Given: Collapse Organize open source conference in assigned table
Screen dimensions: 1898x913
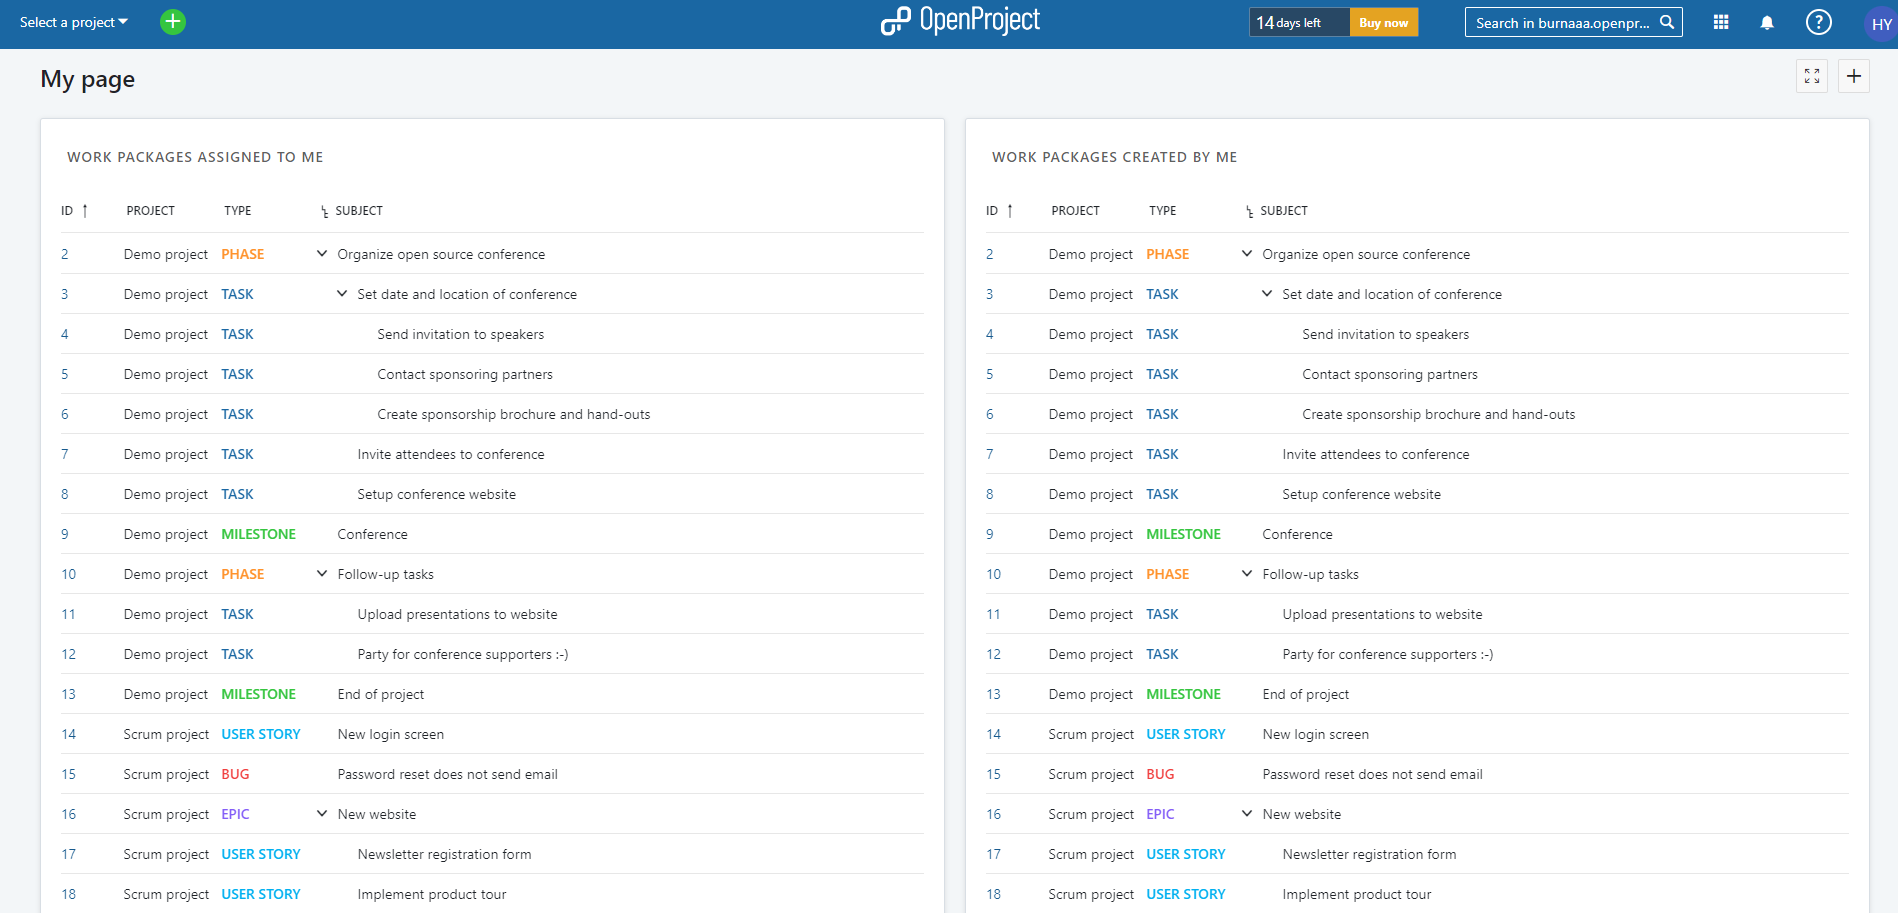Looking at the screenshot, I should coord(322,254).
